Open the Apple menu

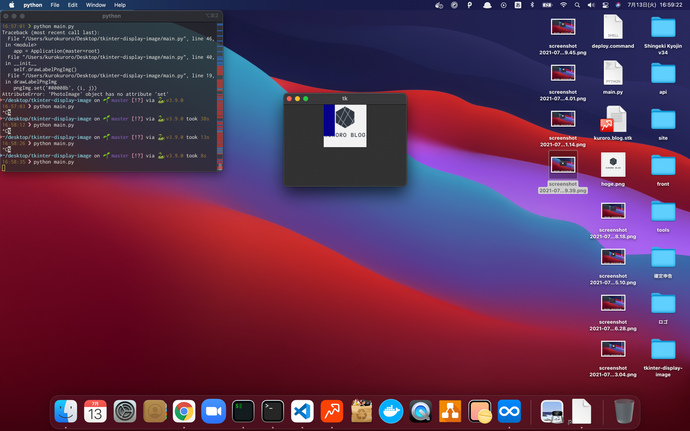click(x=11, y=5)
